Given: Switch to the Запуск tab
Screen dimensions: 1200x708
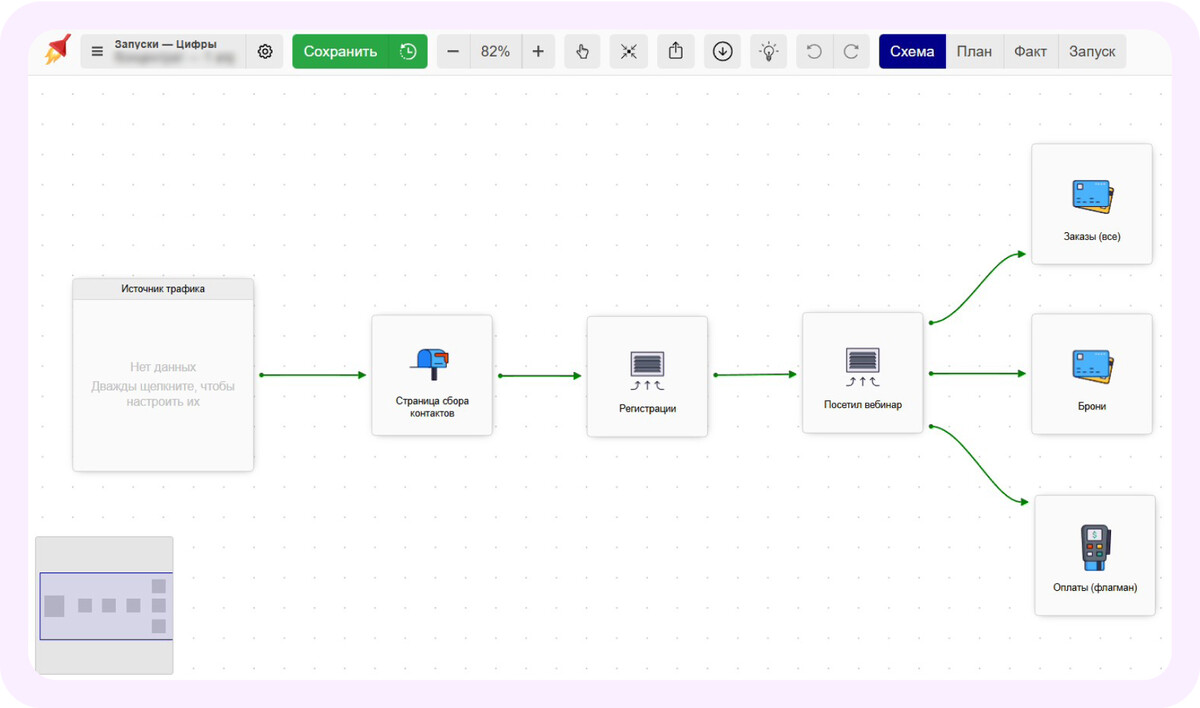Looking at the screenshot, I should (1092, 52).
